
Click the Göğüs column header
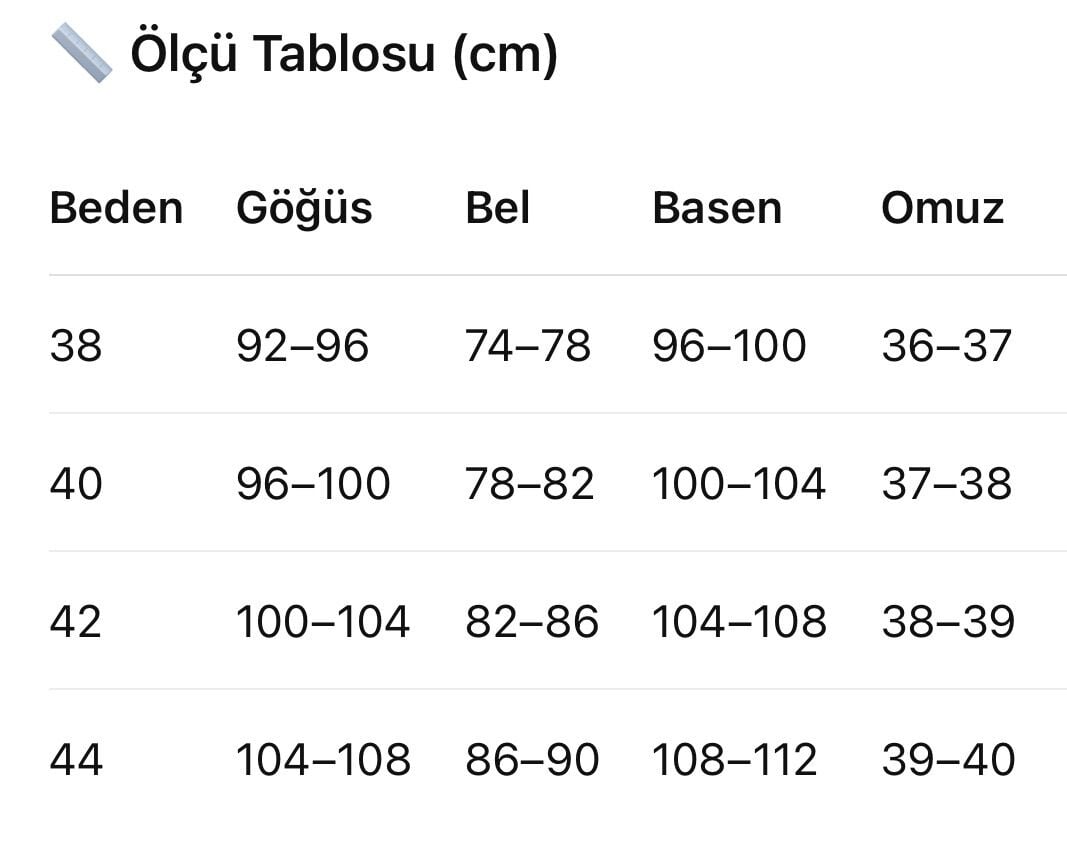[304, 209]
